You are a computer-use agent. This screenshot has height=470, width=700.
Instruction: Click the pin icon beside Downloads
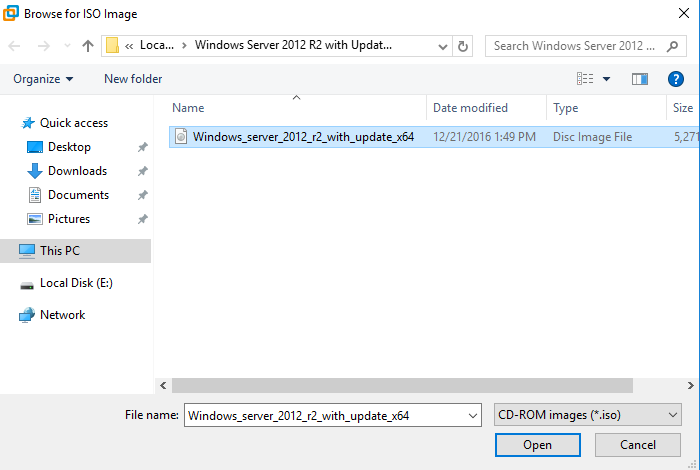point(142,171)
